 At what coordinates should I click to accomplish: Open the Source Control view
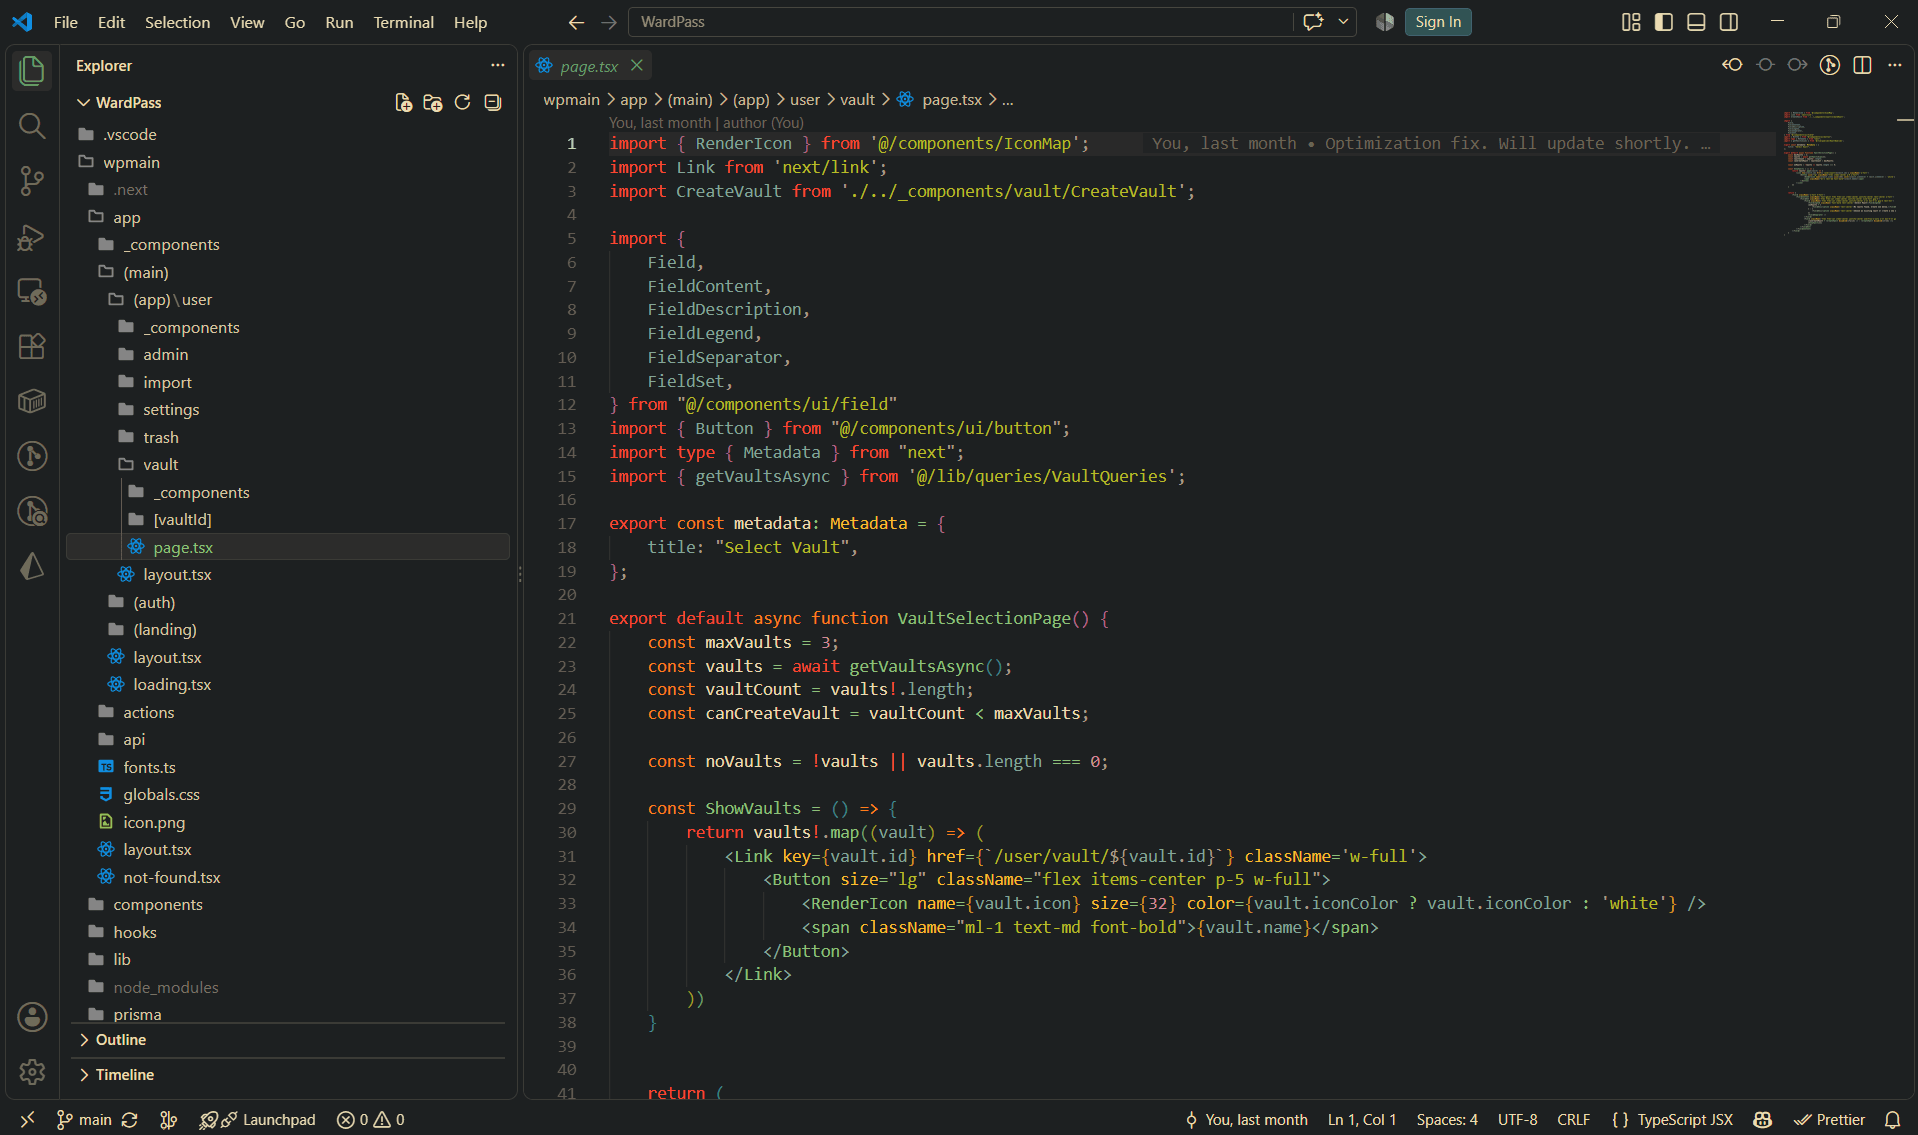(x=32, y=181)
